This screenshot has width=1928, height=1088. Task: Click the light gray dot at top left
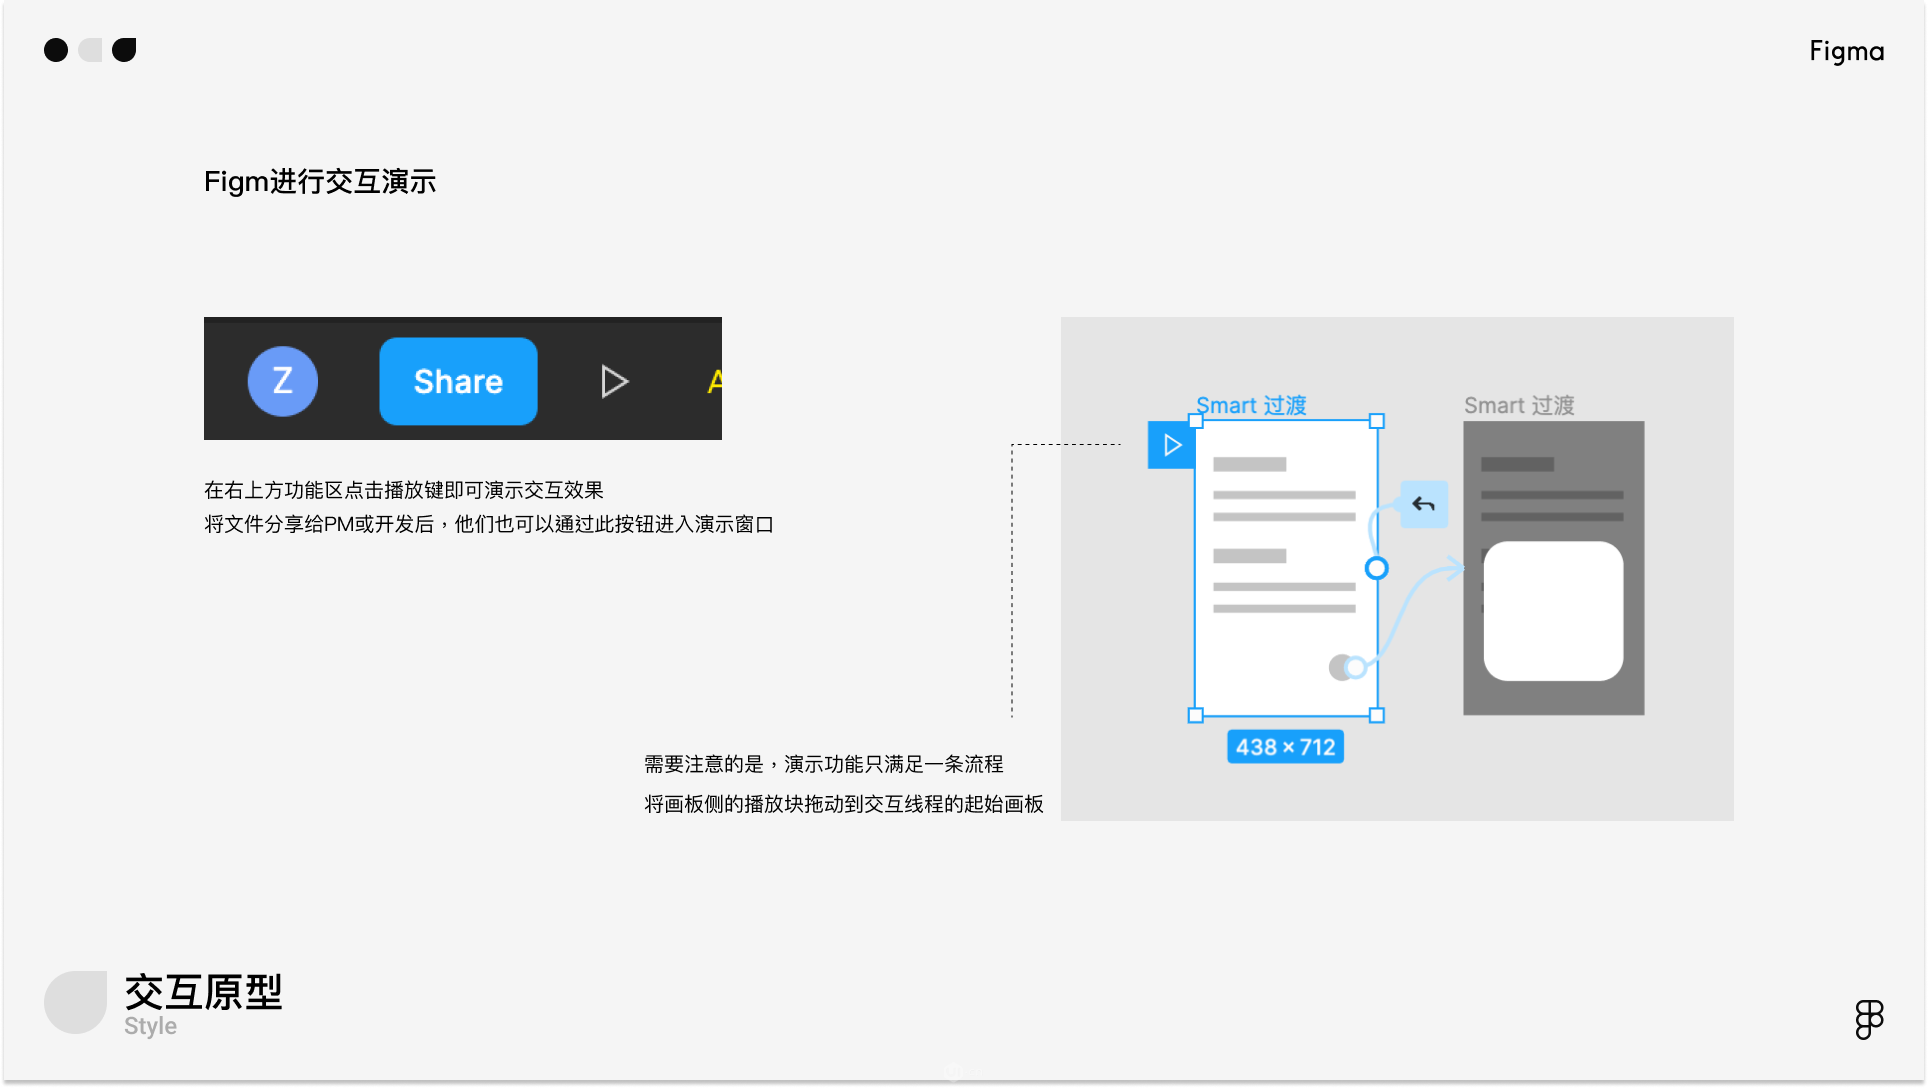click(91, 50)
